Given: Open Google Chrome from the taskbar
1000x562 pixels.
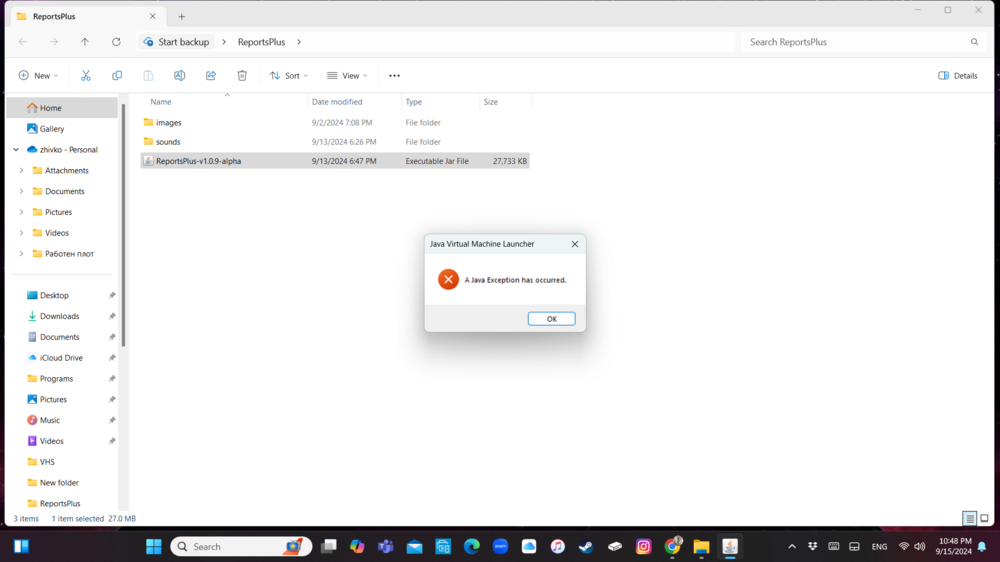Looking at the screenshot, I should 672,547.
